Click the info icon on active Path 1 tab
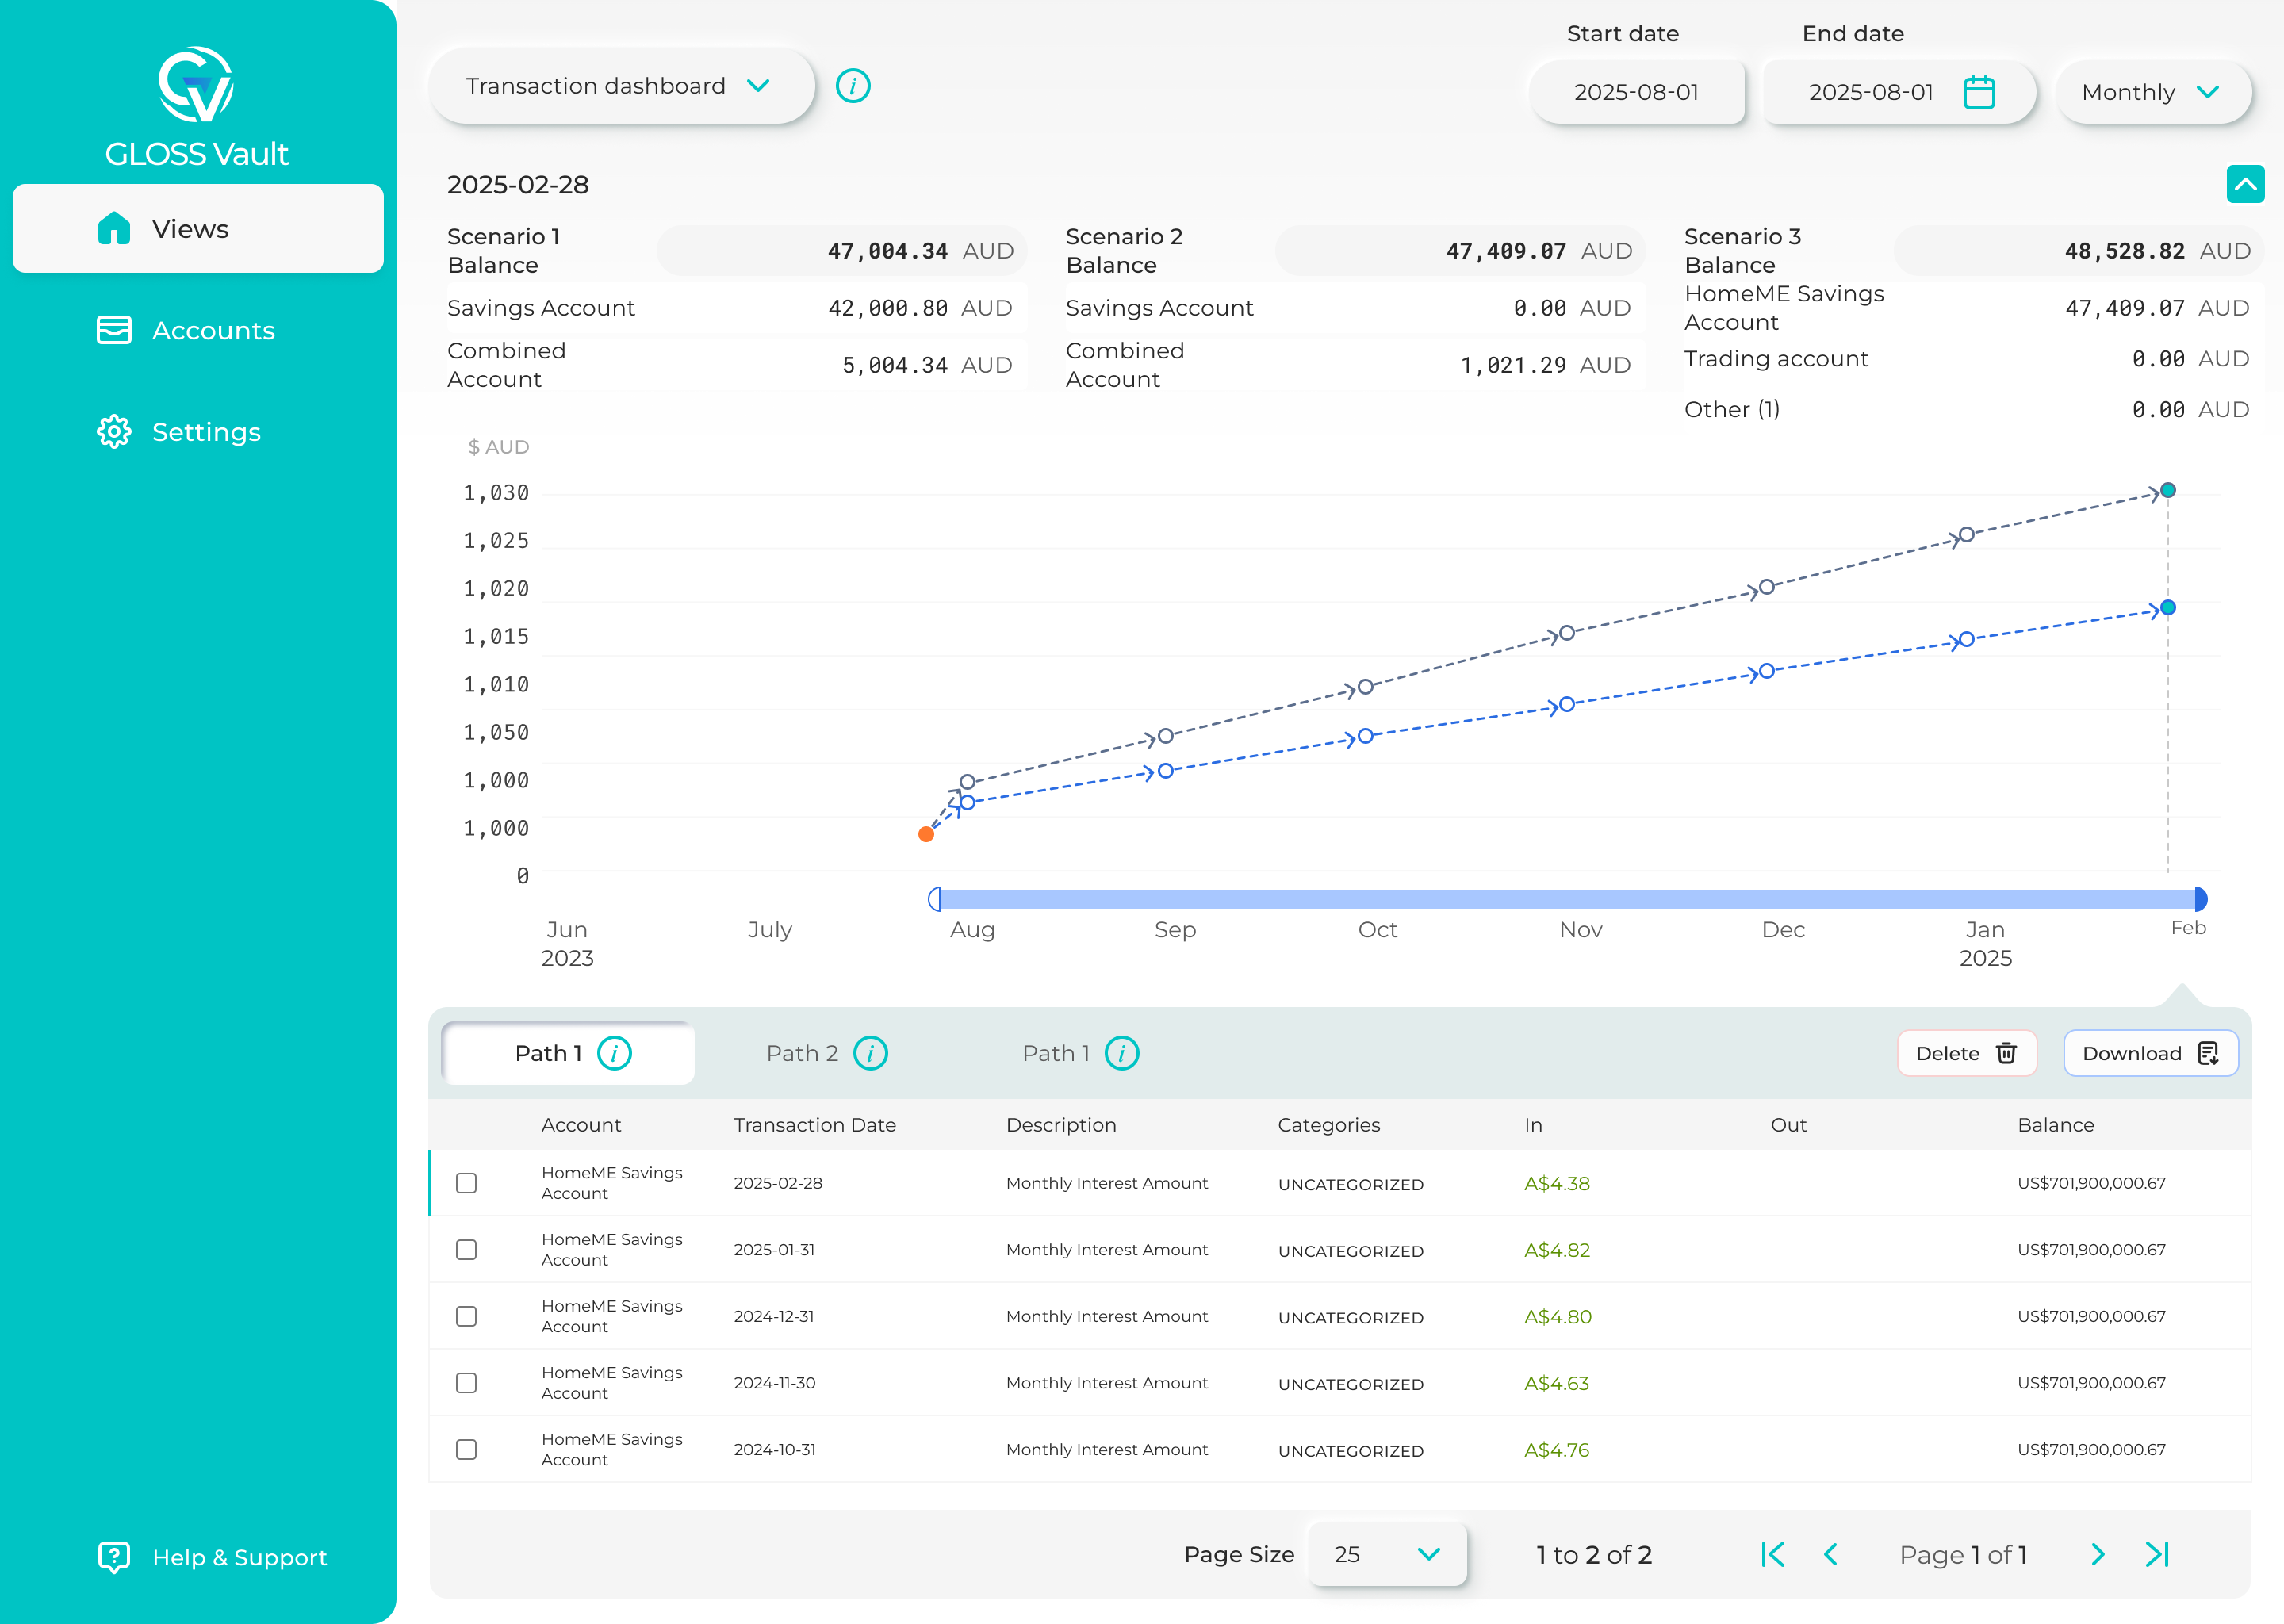 614,1053
